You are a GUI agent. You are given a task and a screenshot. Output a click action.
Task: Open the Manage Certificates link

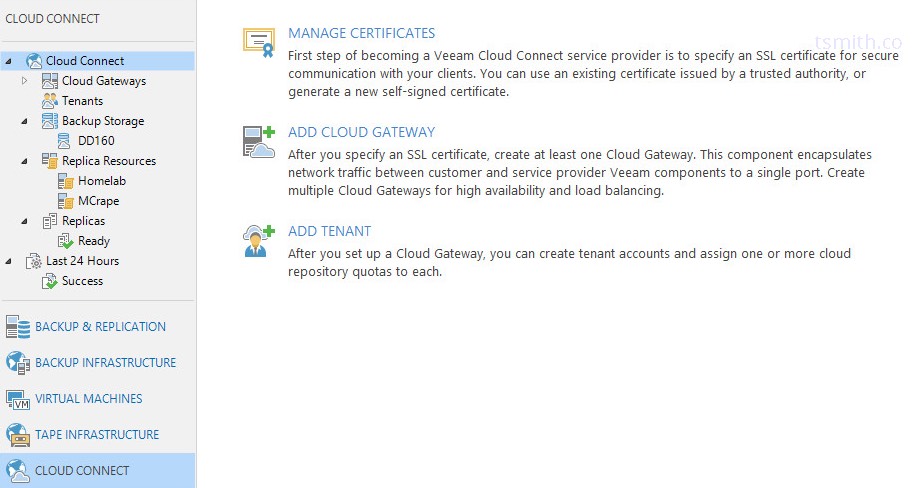[x=361, y=33]
